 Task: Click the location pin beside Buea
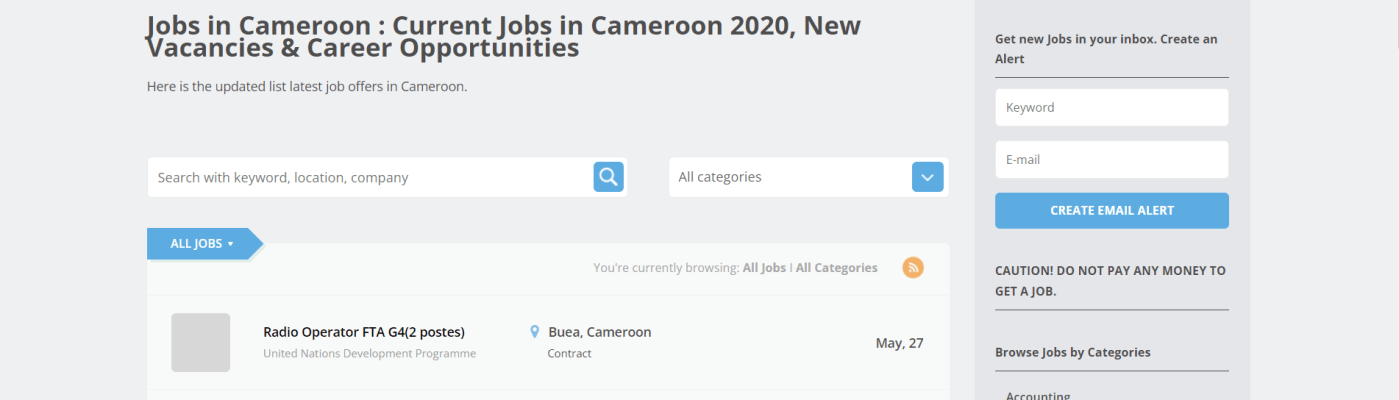point(535,332)
